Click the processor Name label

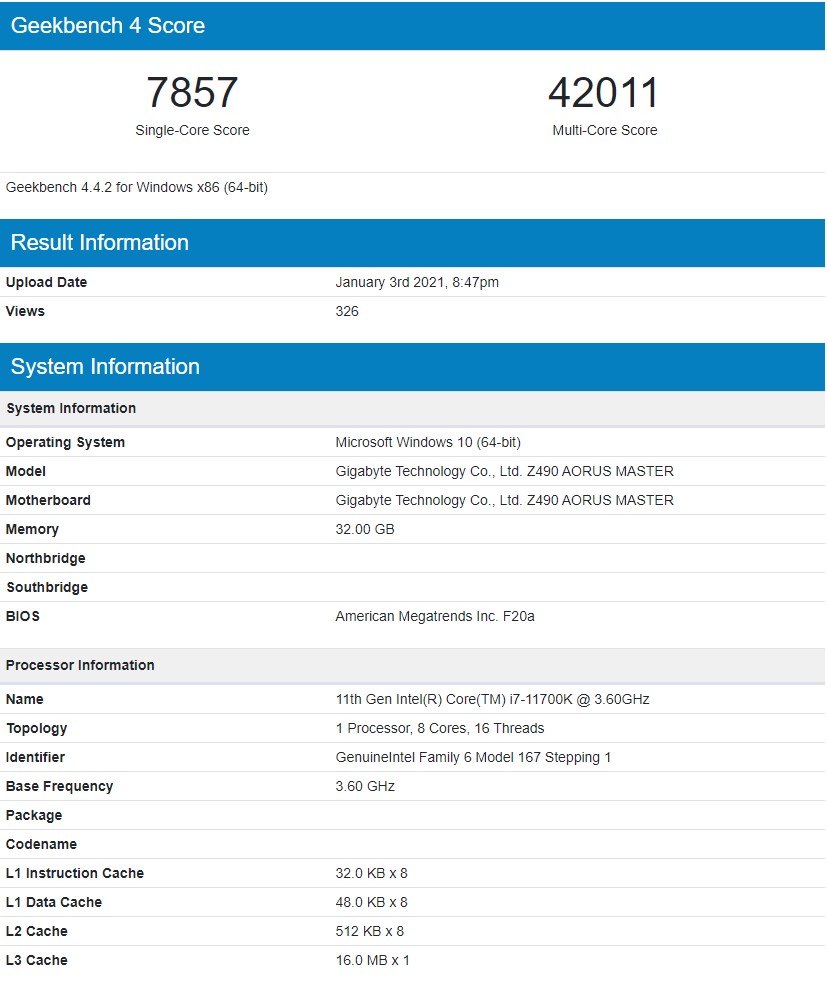(x=25, y=699)
